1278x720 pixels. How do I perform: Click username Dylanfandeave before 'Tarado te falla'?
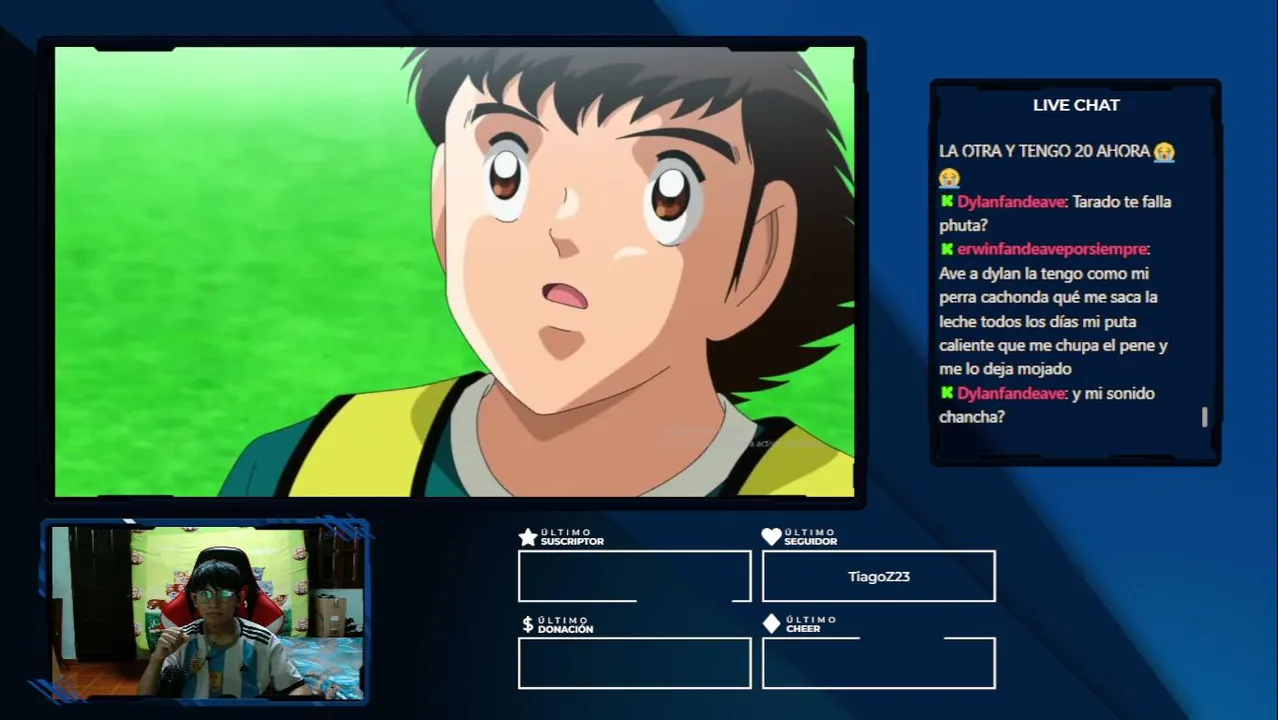(1011, 202)
